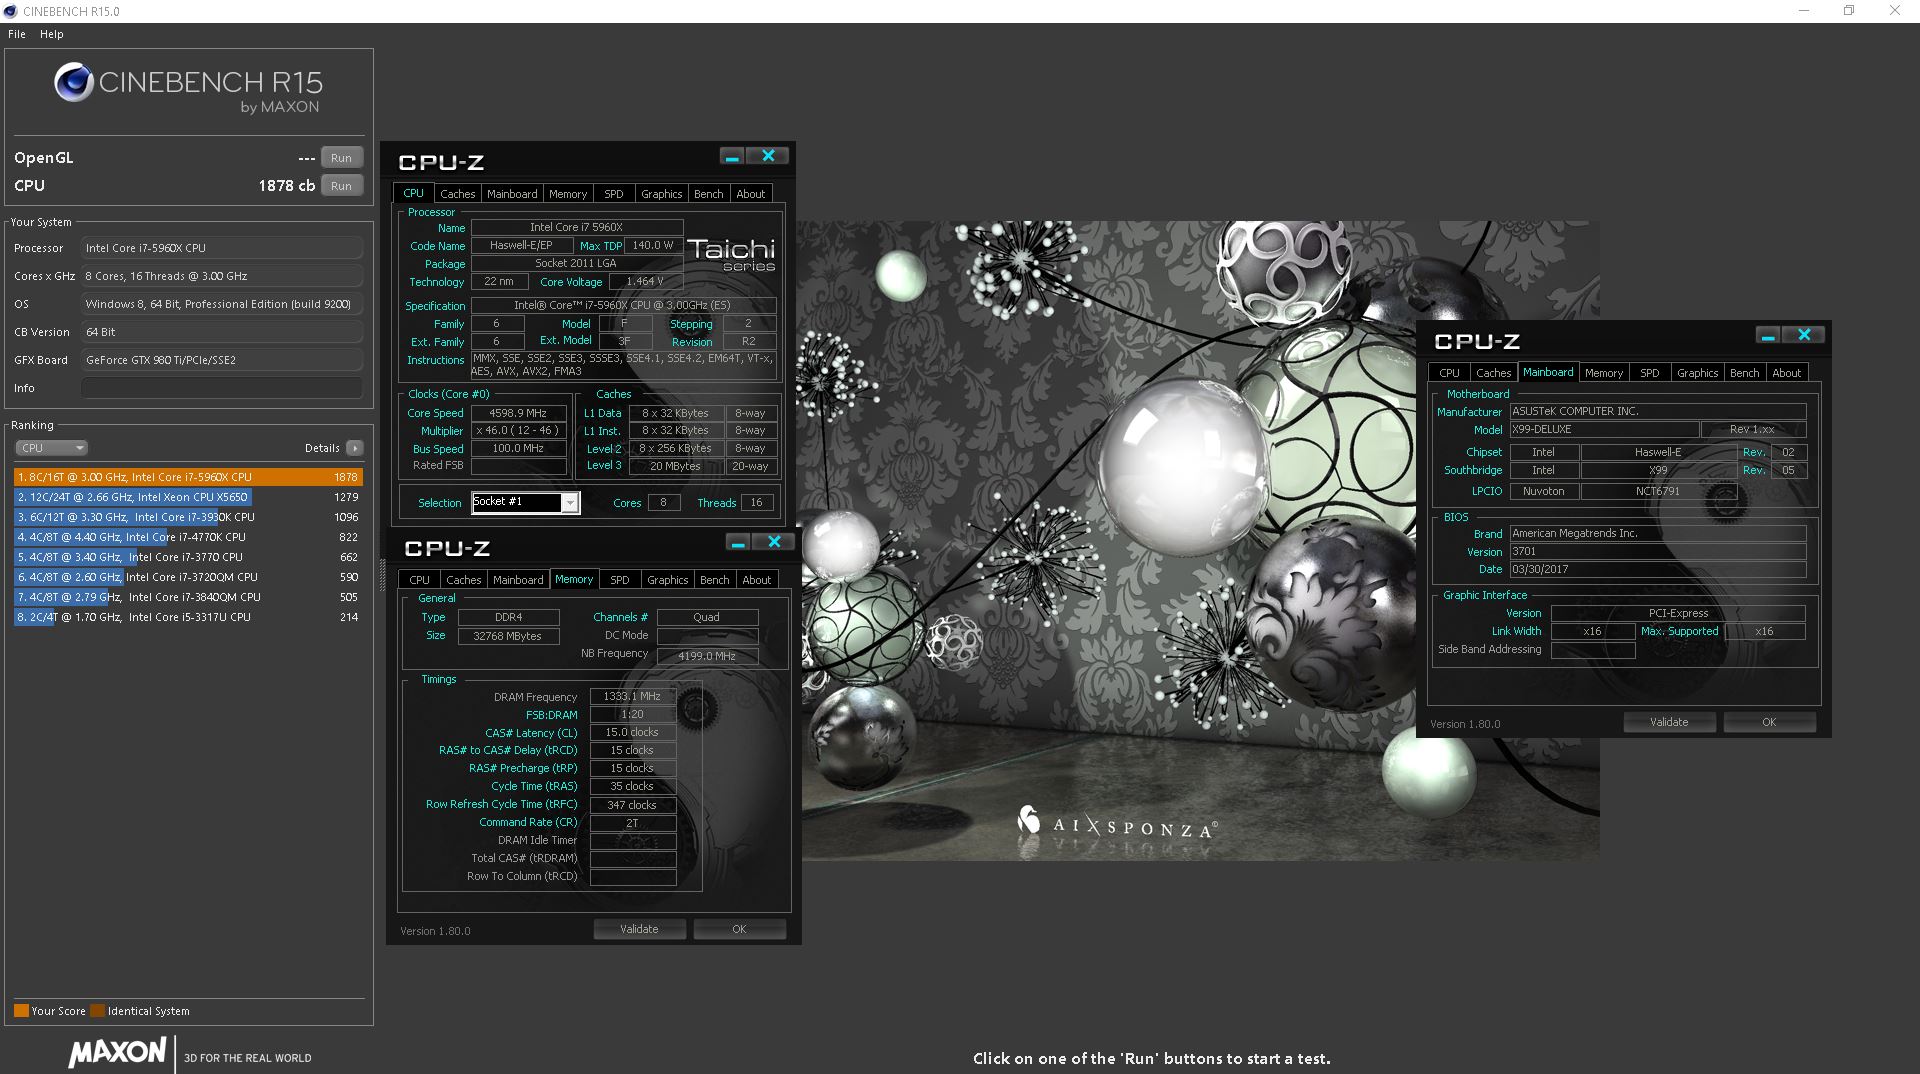Screen dimensions: 1920x1074
Task: Click the ranking Details arrow button
Action: coord(355,448)
